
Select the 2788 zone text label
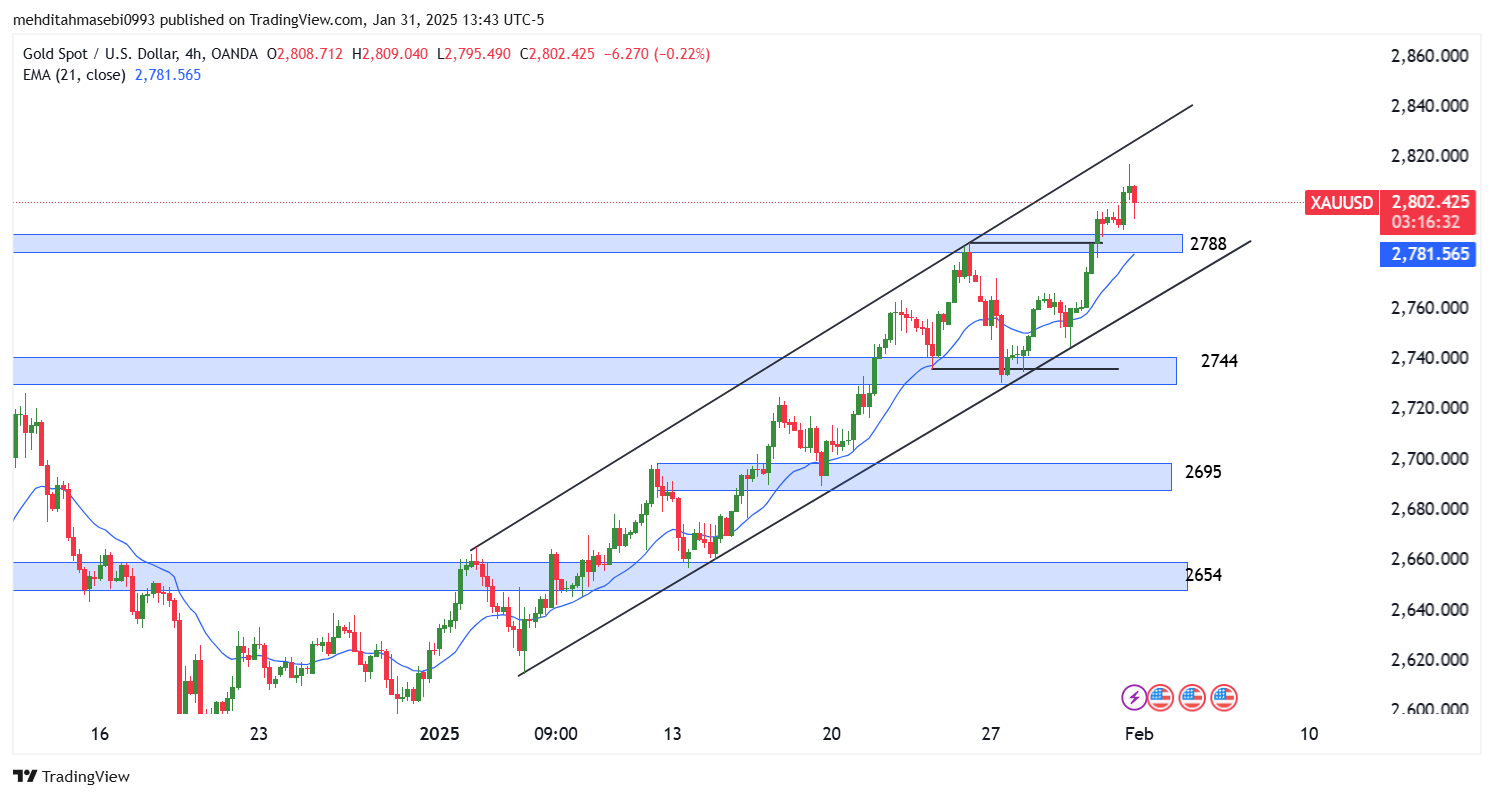tap(1208, 244)
